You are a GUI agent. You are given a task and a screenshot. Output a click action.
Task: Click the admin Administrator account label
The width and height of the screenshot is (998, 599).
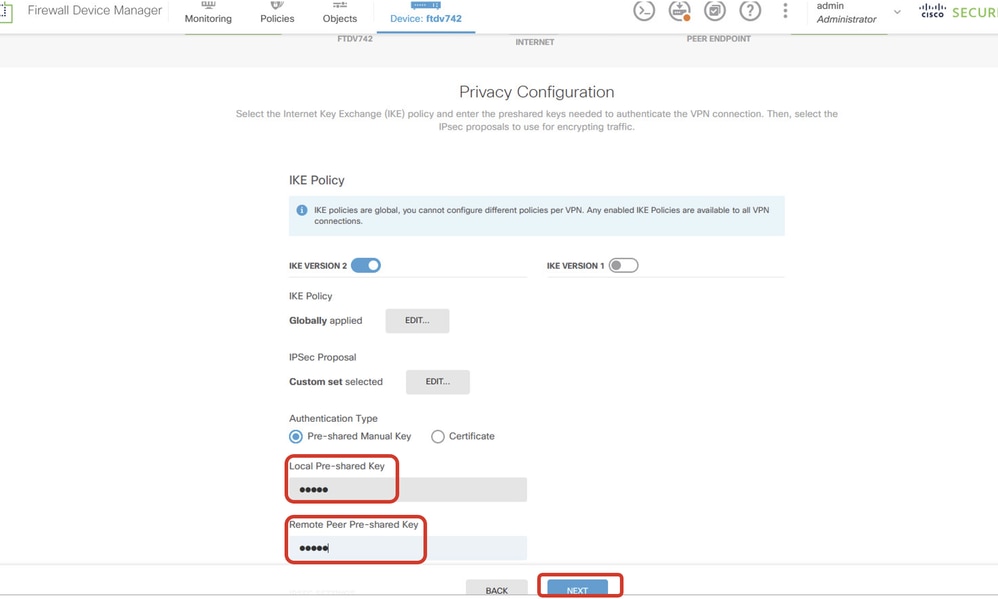(846, 13)
